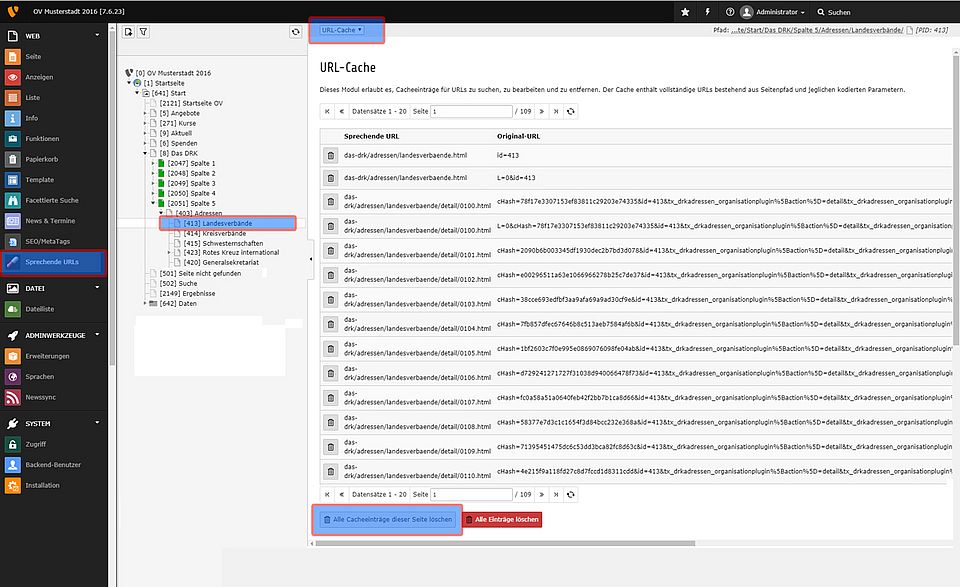Delete the first URL cache entry row

click(330, 156)
